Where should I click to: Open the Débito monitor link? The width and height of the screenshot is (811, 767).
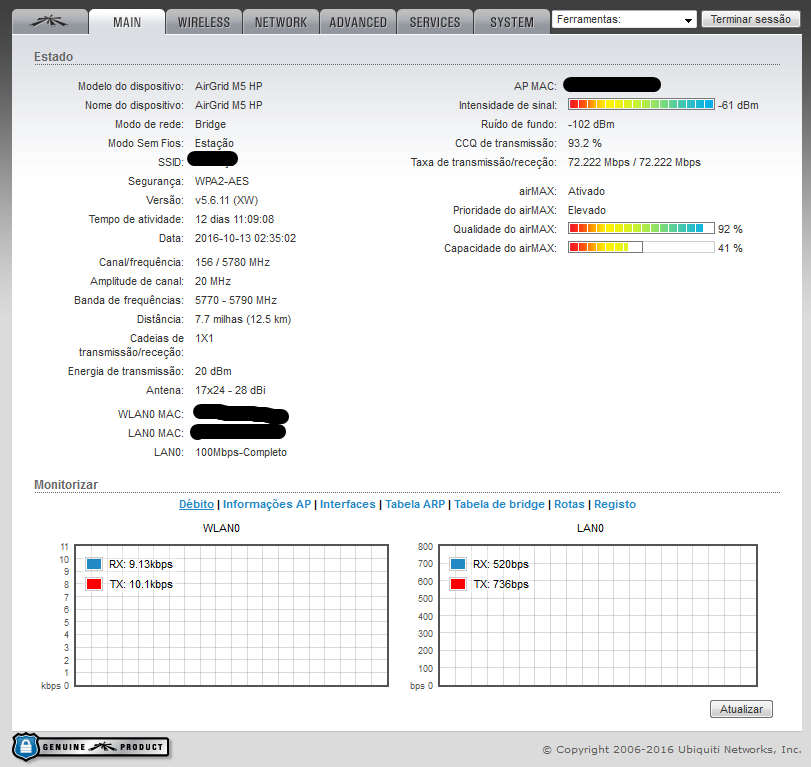point(197,504)
